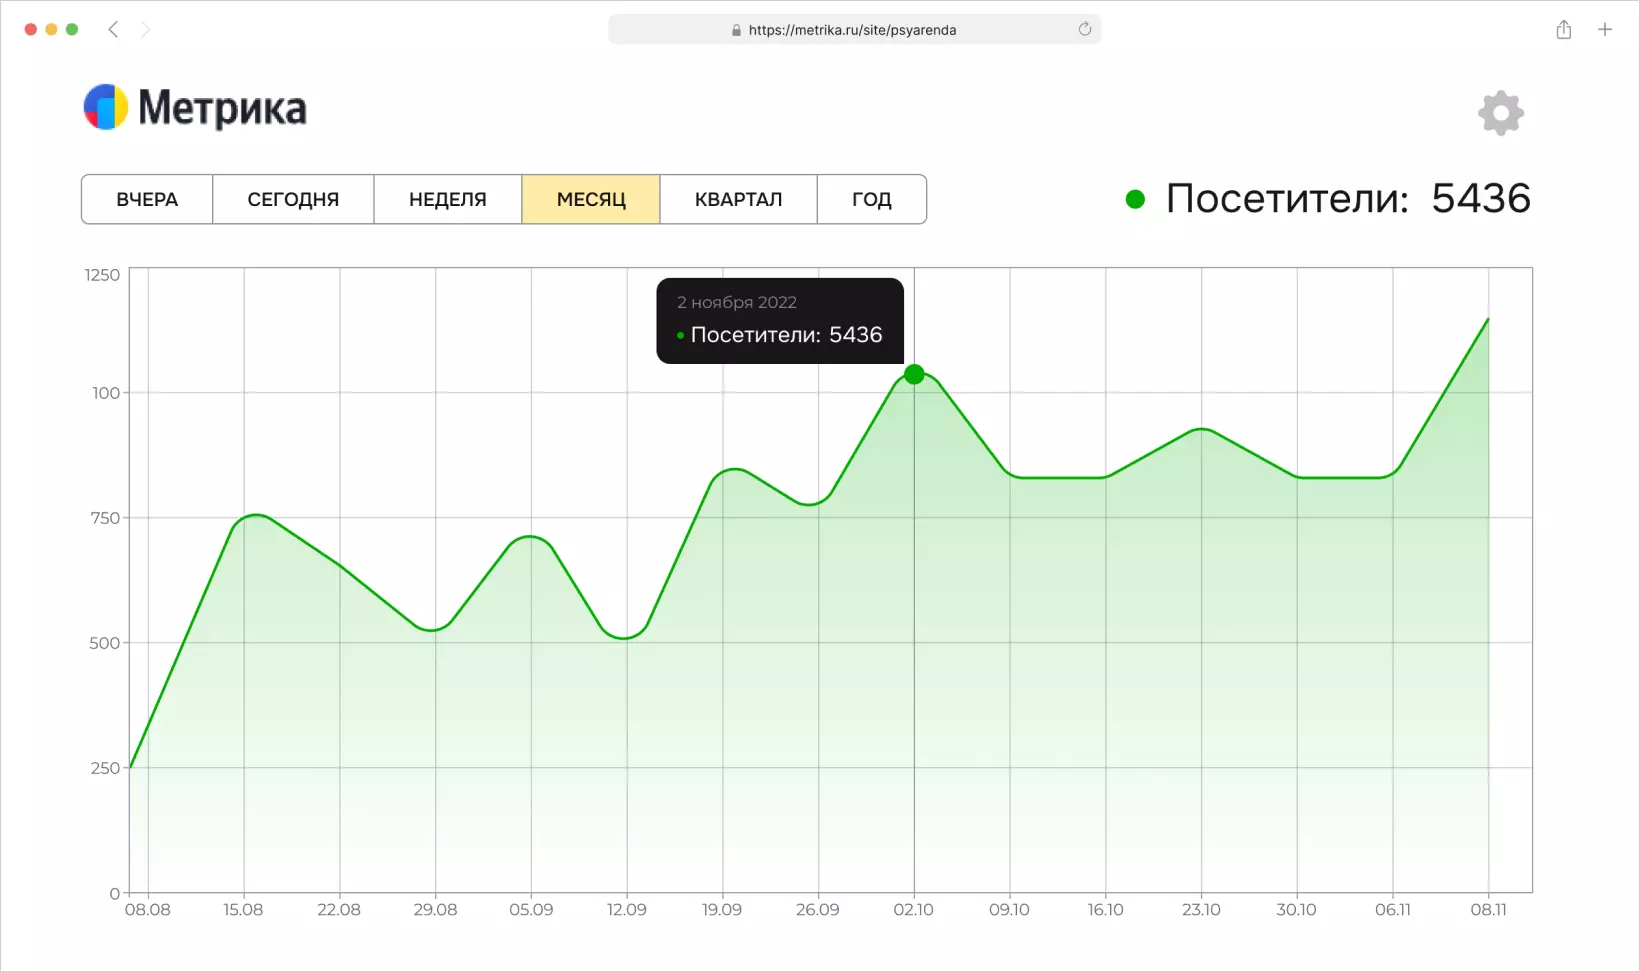Image resolution: width=1640 pixels, height=972 pixels.
Task: Toggle the green Посетители legend dot
Action: click(1135, 199)
